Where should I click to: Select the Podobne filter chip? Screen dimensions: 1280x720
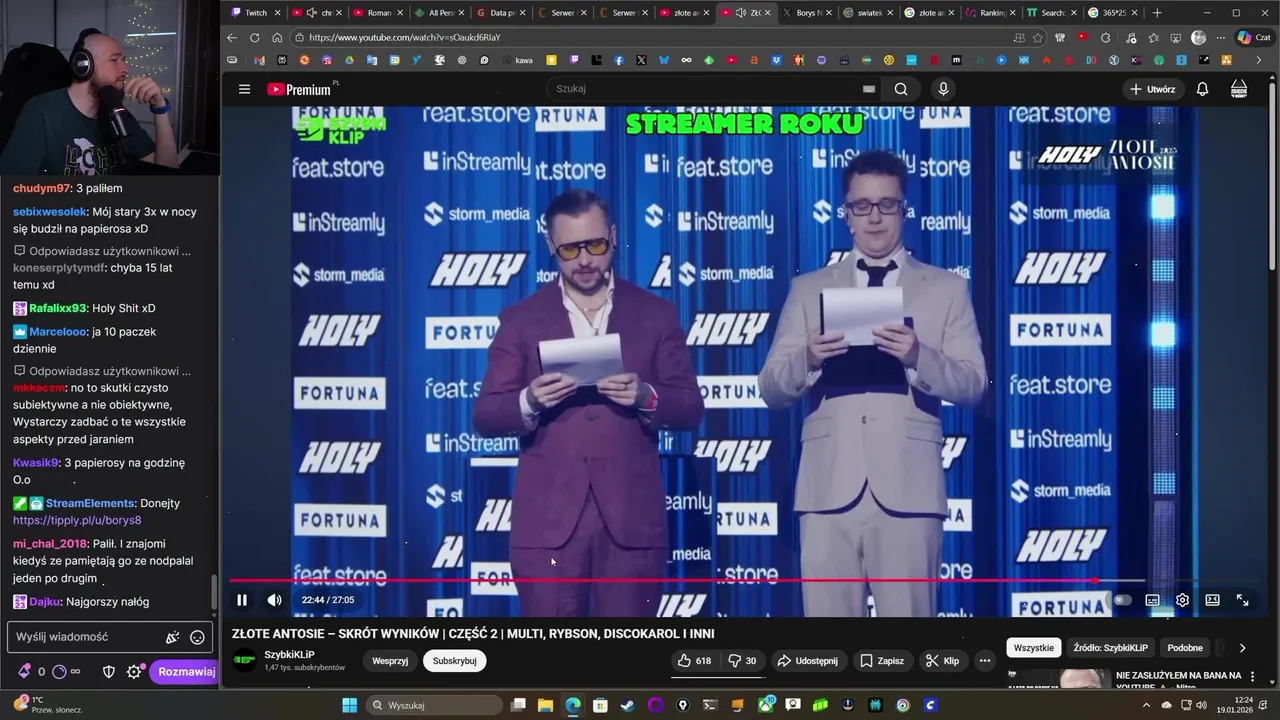(1186, 648)
